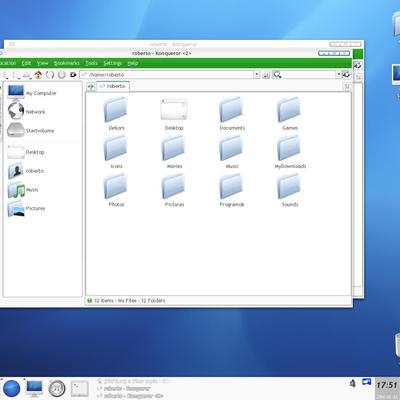
Task: Click the close tab button at tab bar right
Action: pyautogui.click(x=347, y=86)
